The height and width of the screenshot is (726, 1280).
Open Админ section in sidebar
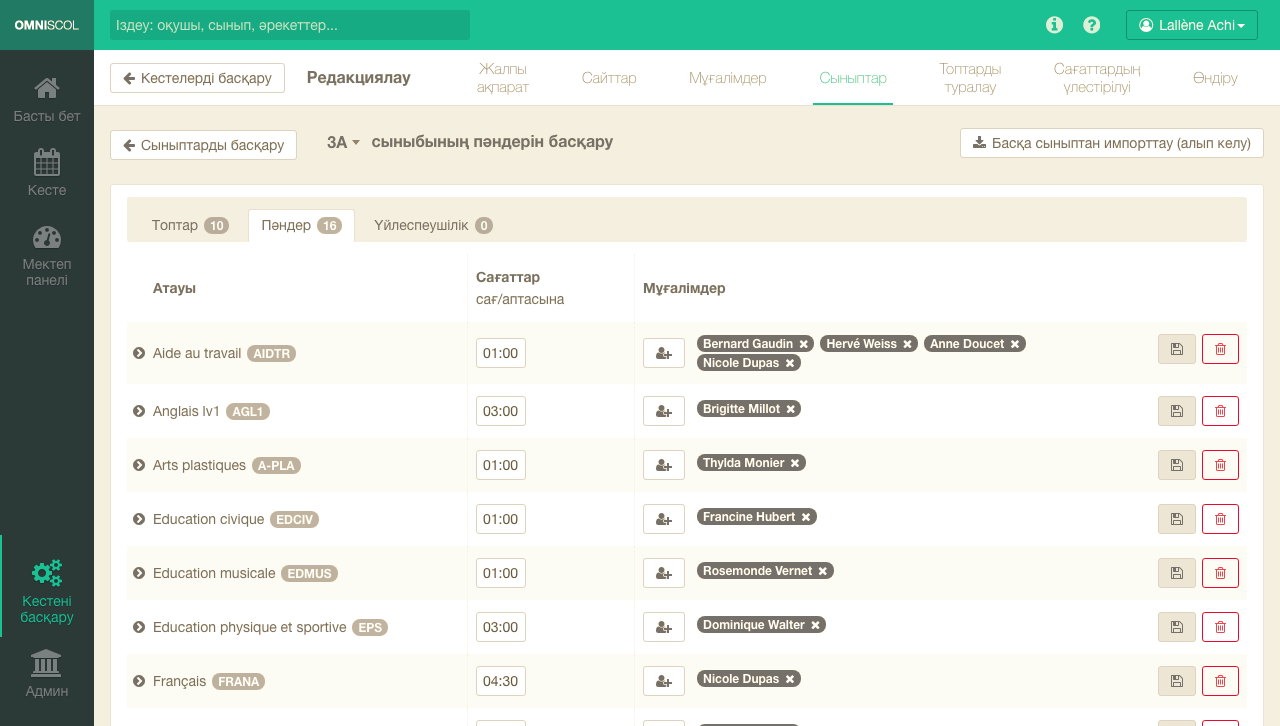47,673
